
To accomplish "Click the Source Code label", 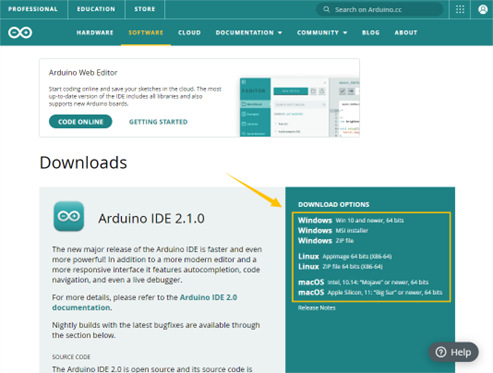I will [x=71, y=357].
